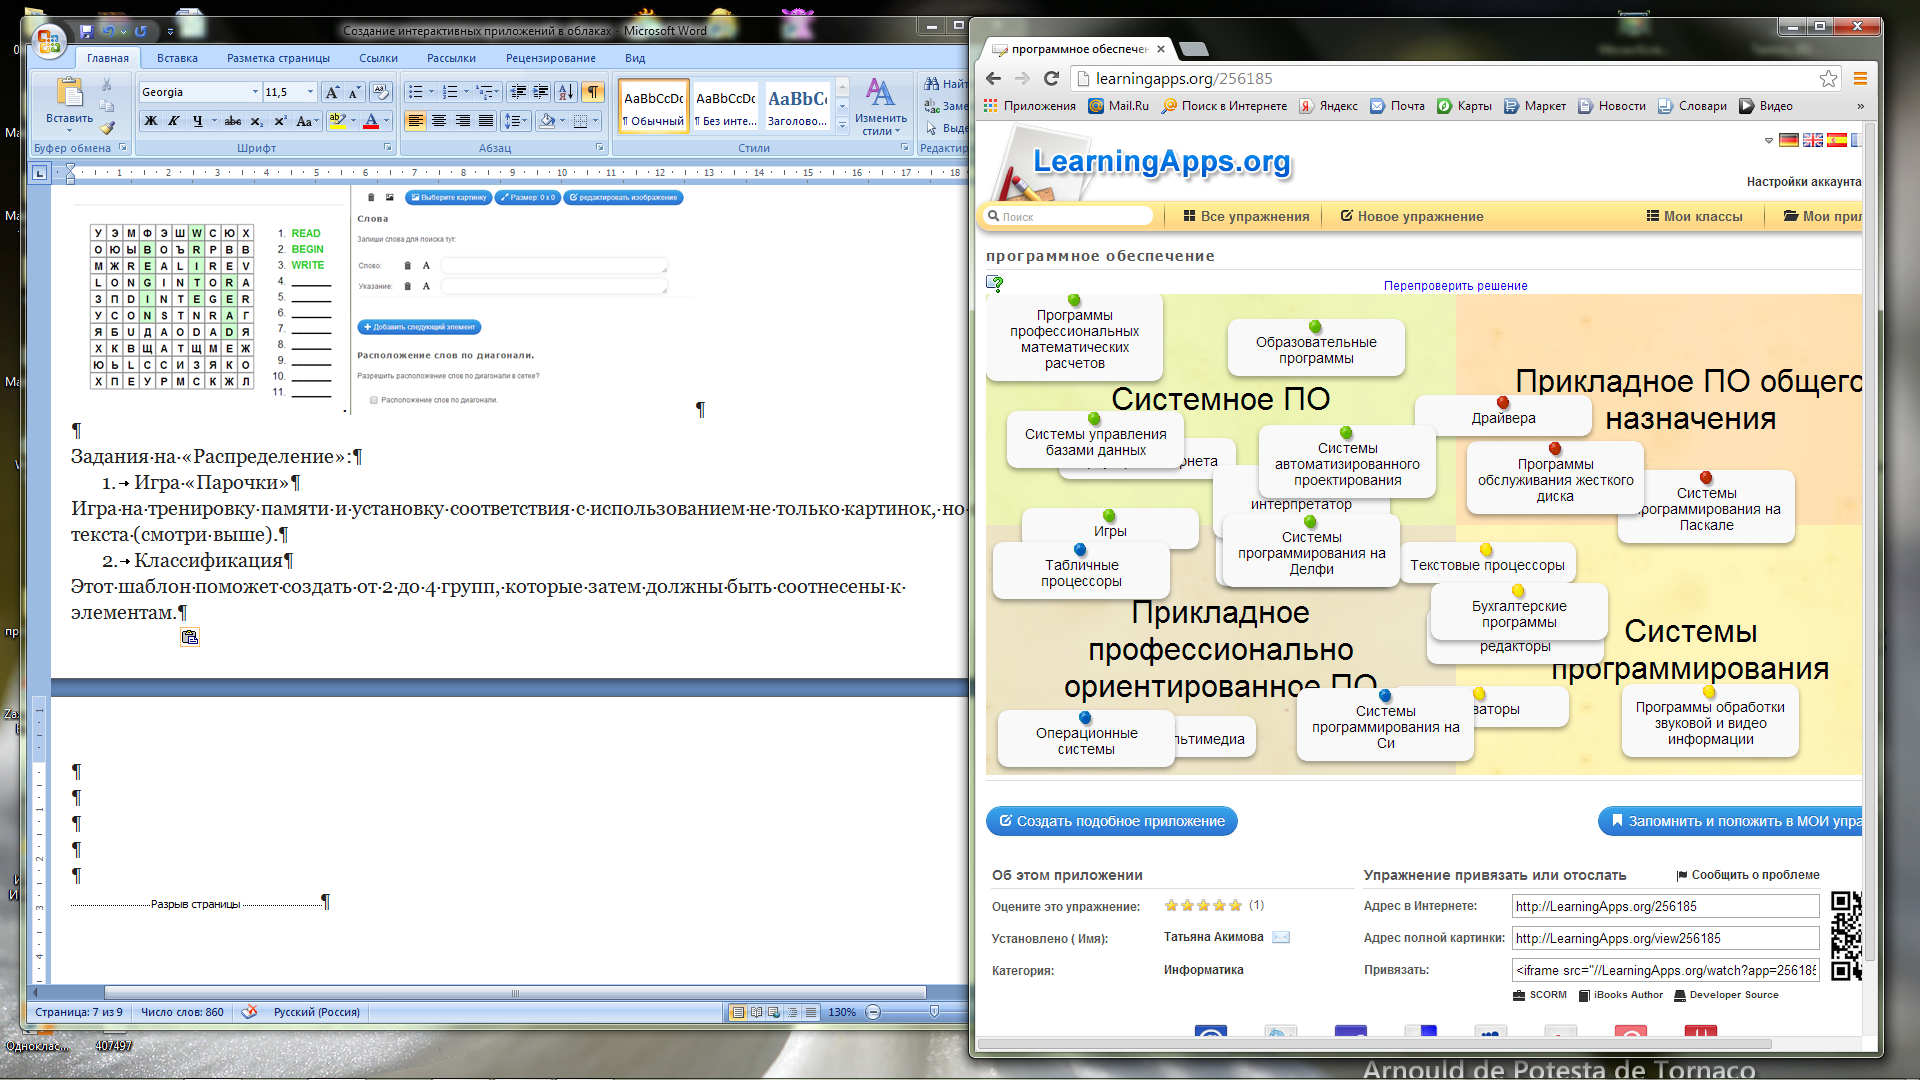Open the Georgia font name dropdown
The width and height of the screenshot is (1920, 1080).
[x=255, y=92]
